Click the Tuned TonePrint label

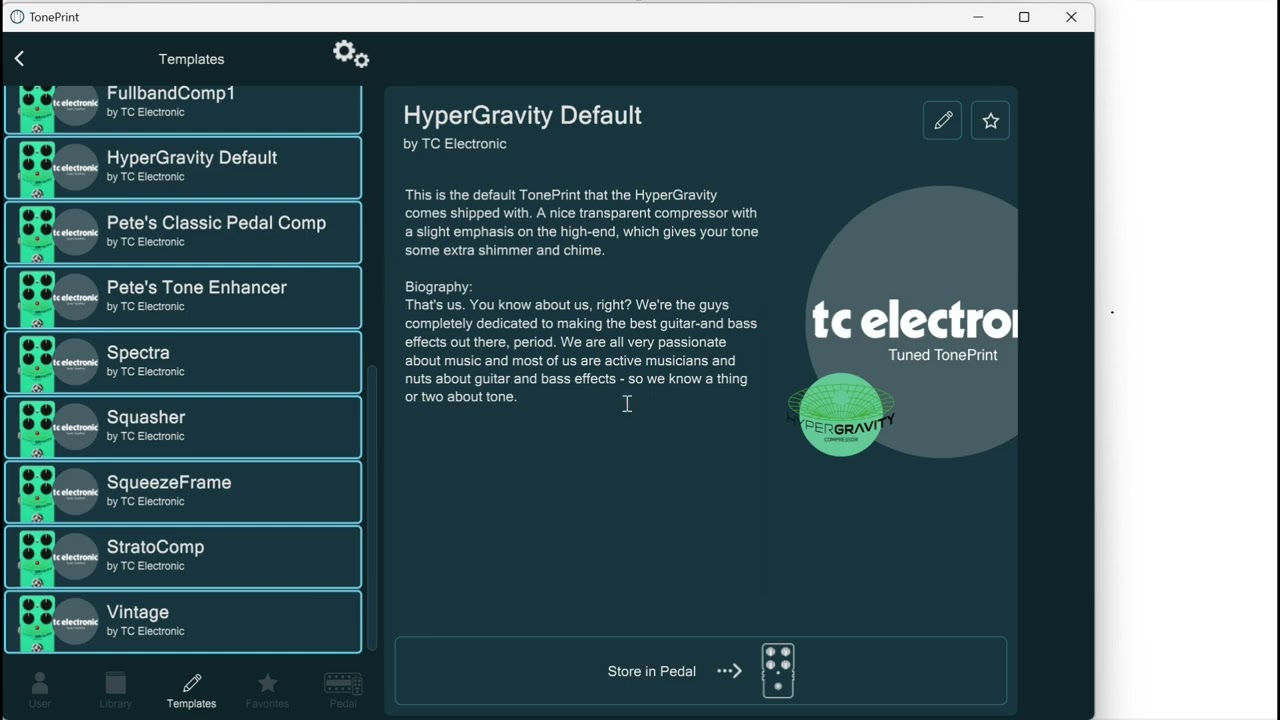(943, 355)
